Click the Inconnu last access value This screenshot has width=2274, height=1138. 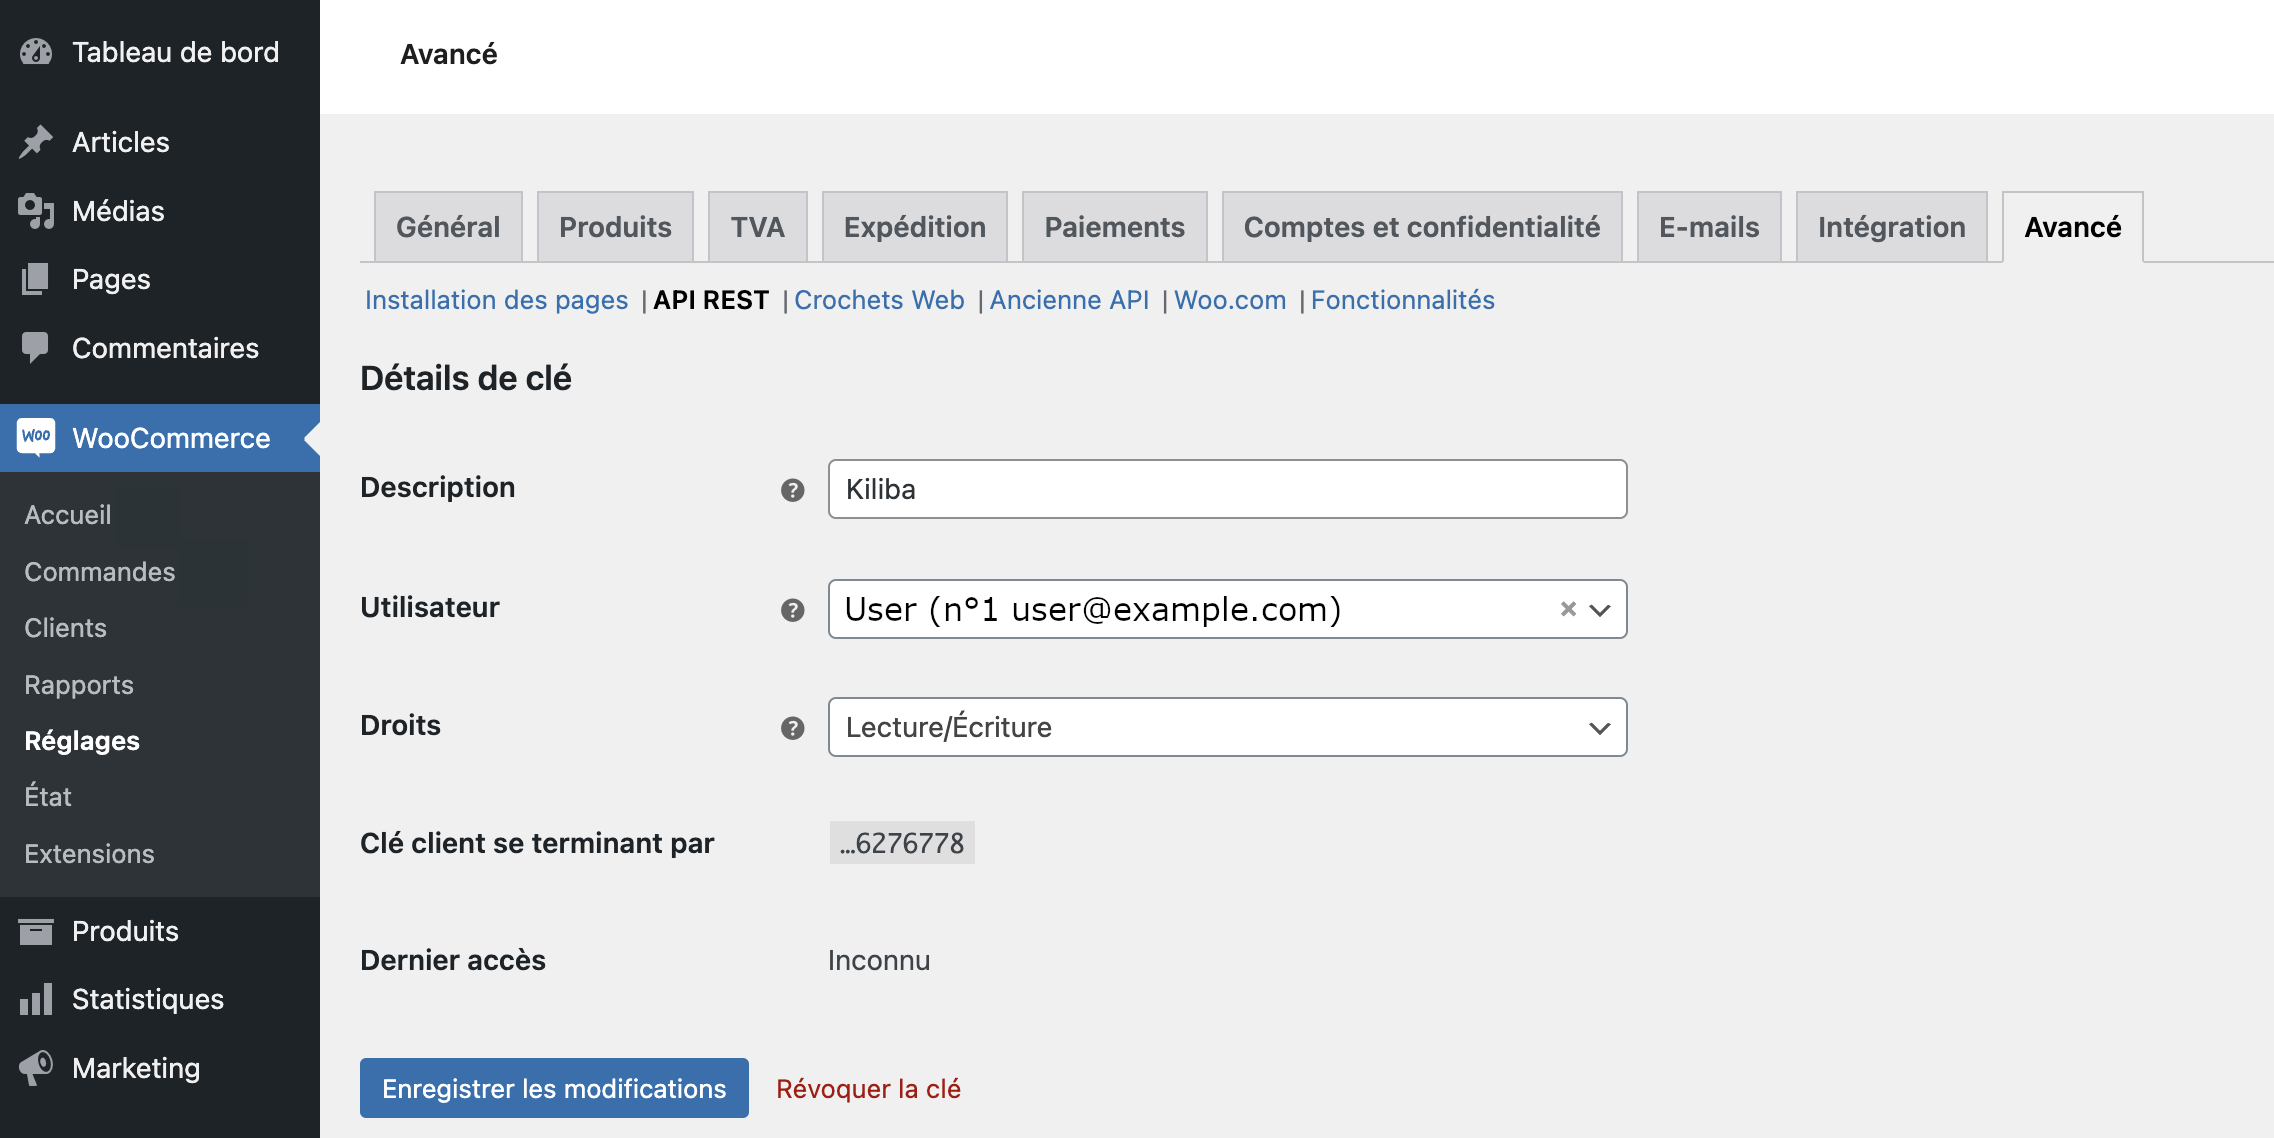[879, 960]
